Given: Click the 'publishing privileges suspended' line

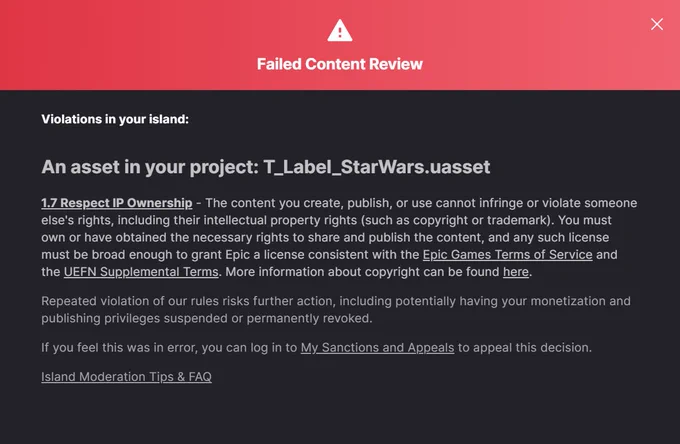Looking at the screenshot, I should tap(206, 318).
